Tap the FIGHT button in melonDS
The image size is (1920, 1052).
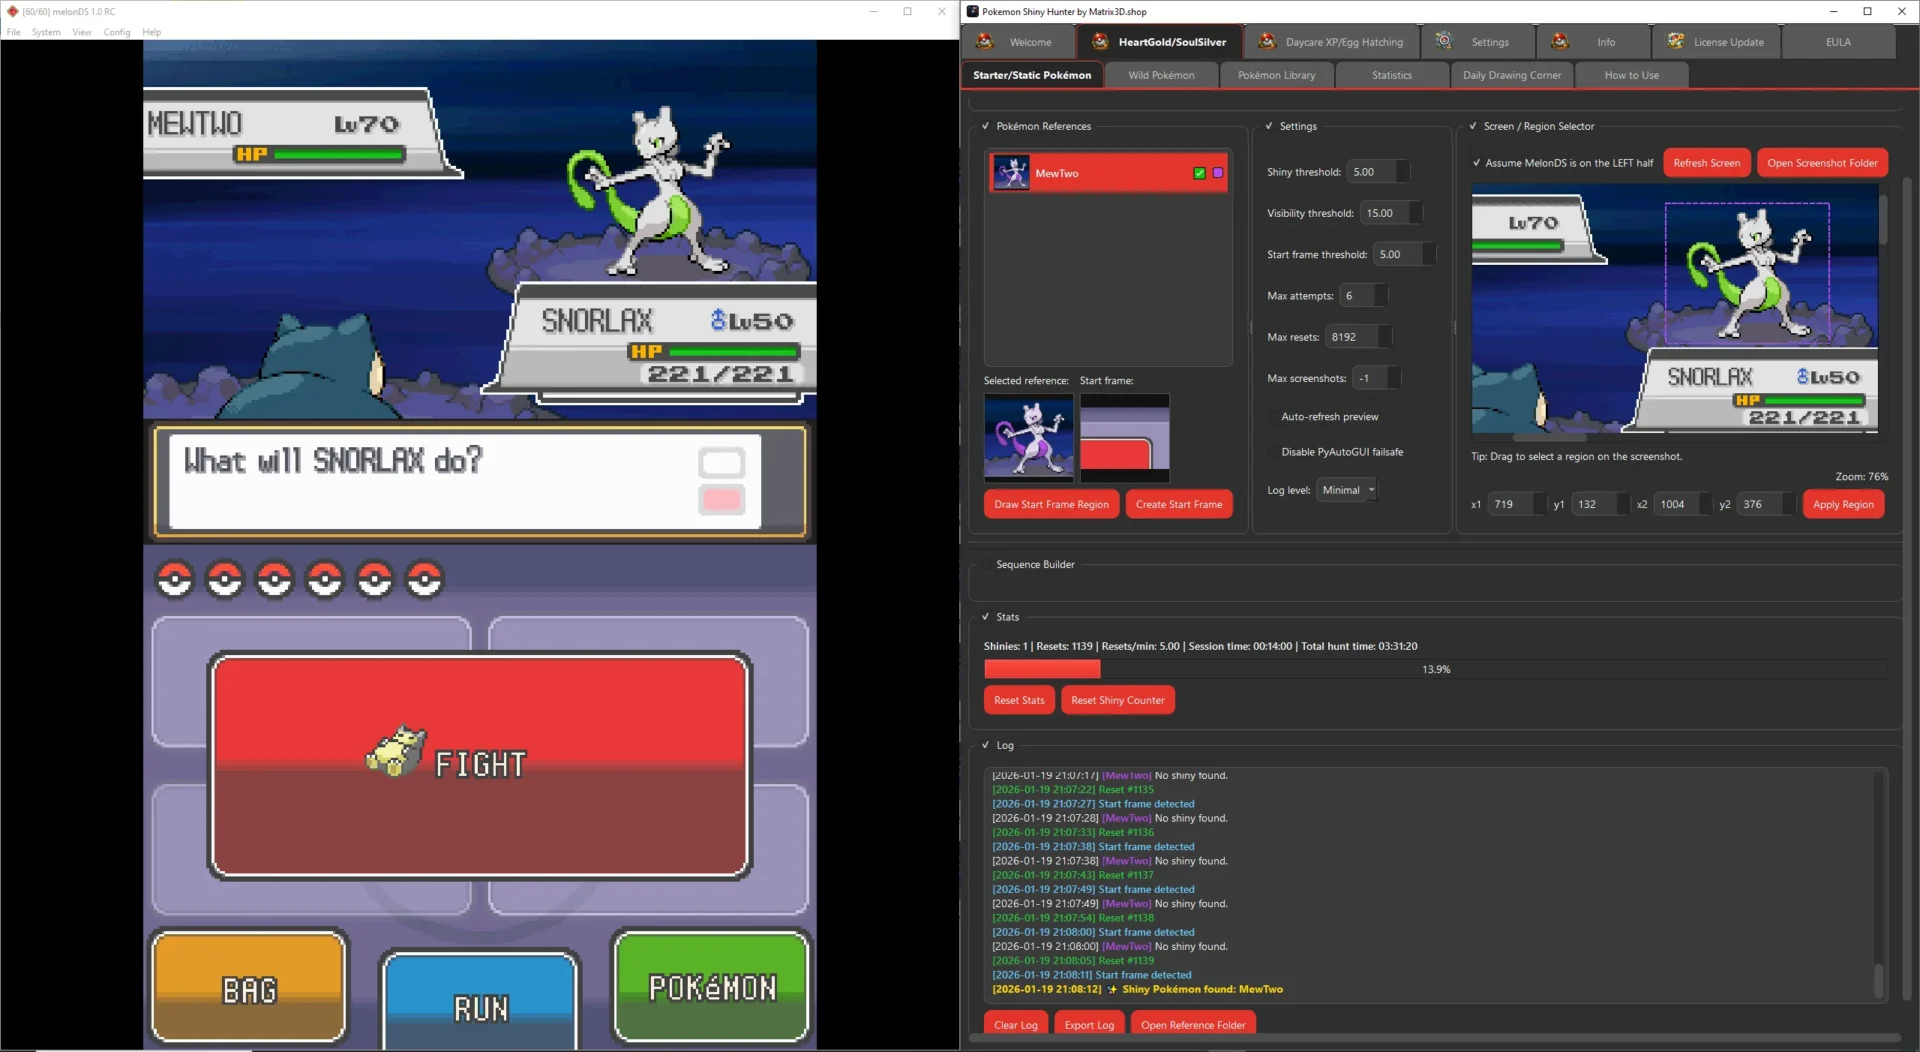coord(480,766)
